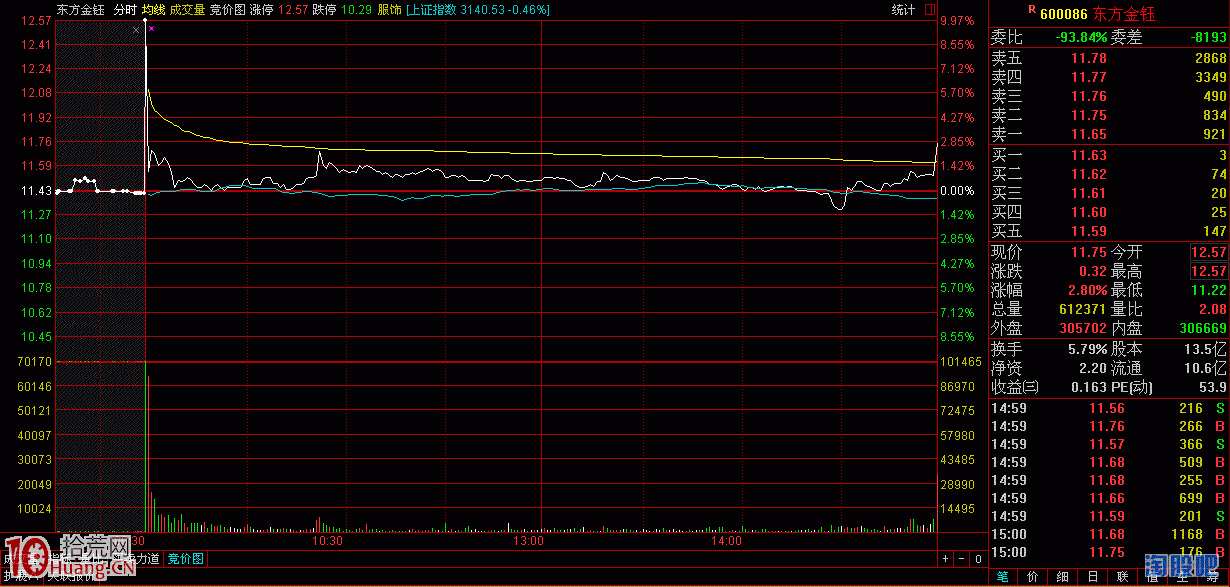Screen dimensions: 1230x587
Task: Select the 14:59 trade at 11.76
Action: coord(1109,426)
